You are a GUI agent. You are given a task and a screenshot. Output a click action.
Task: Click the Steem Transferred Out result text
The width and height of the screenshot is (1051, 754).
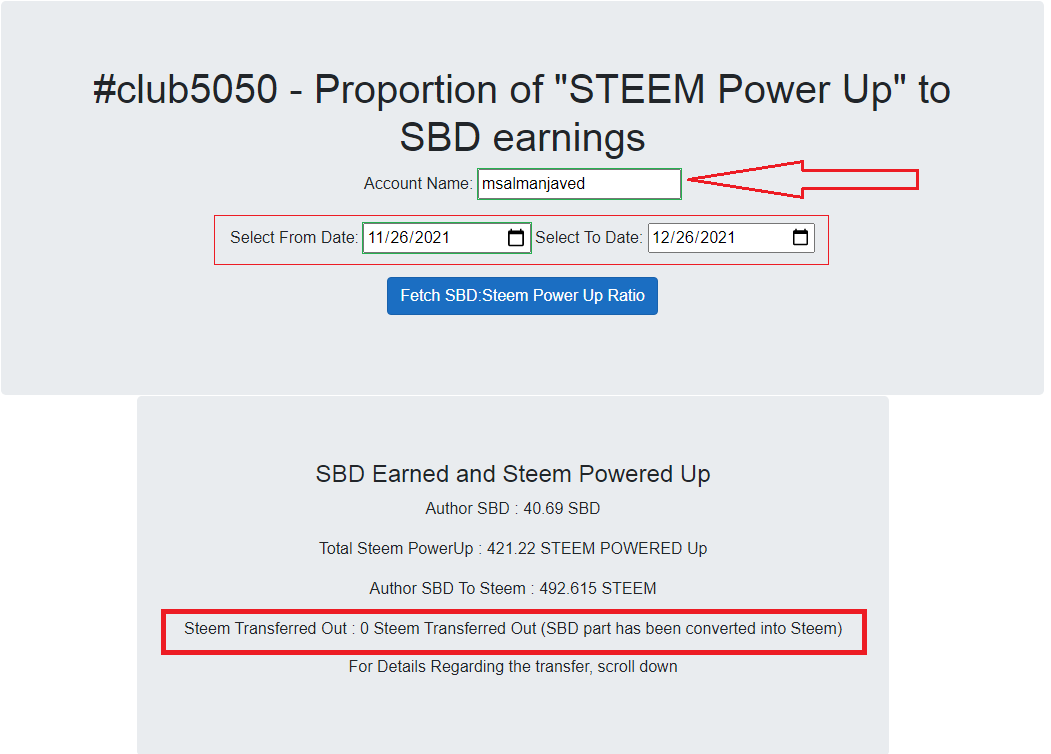coord(513,629)
